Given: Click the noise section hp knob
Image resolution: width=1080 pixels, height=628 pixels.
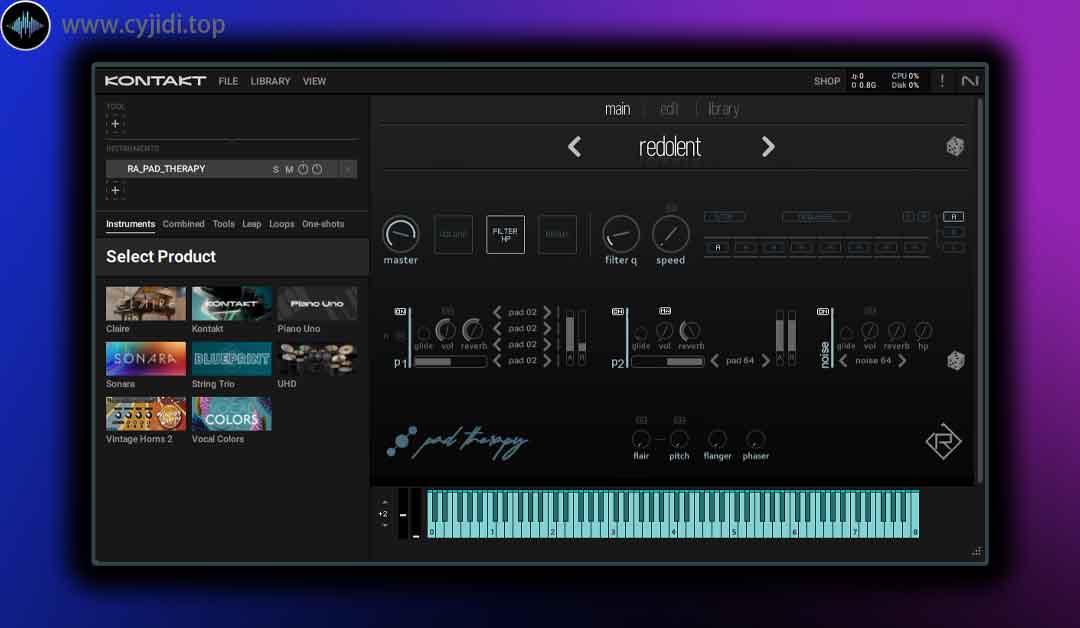Looking at the screenshot, I should pyautogui.click(x=923, y=331).
